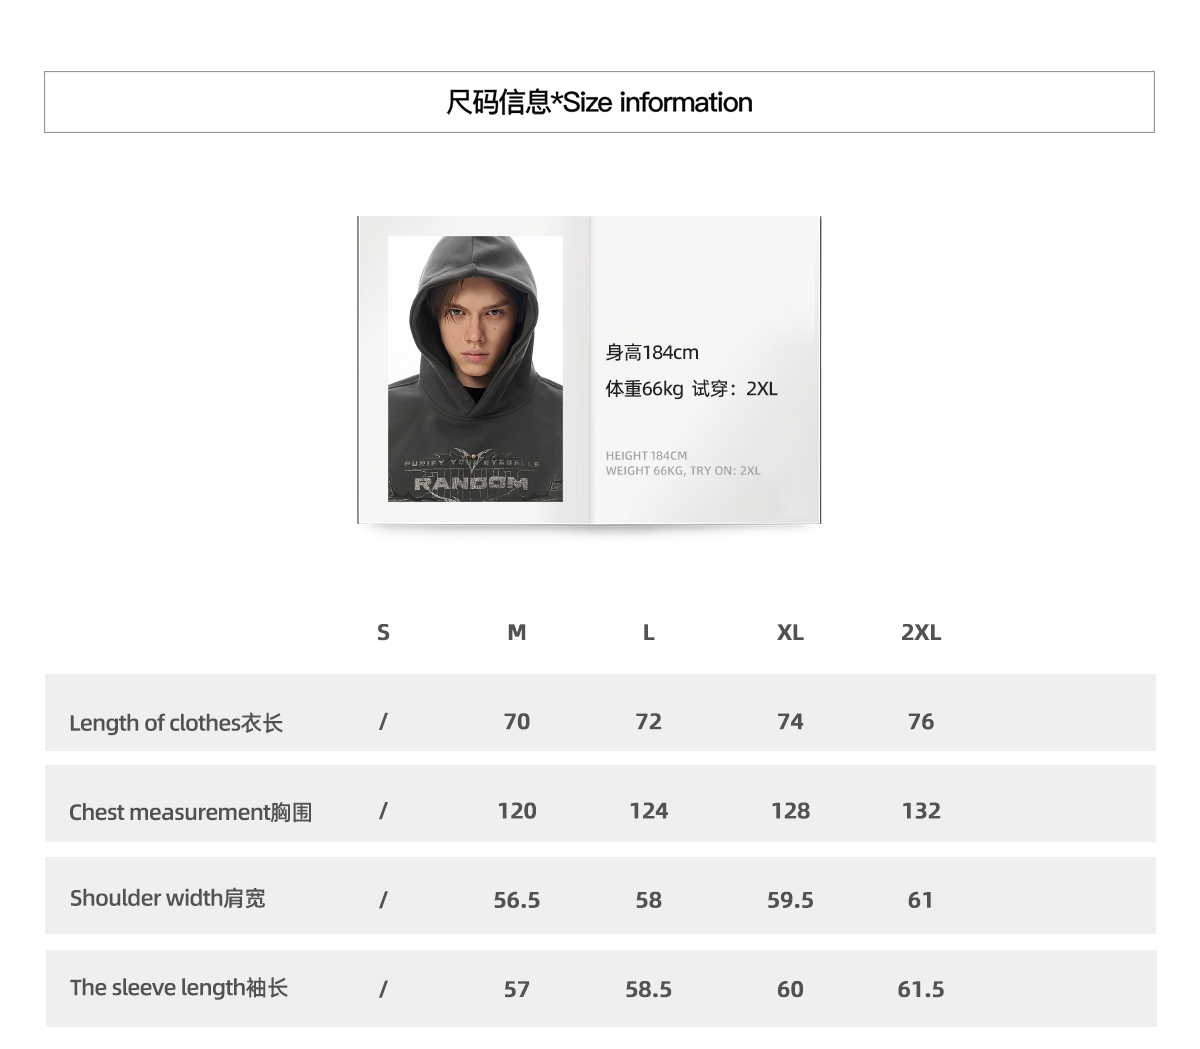This screenshot has width=1200, height=1049.
Task: Click chest measurement value 124
Action: 648,811
